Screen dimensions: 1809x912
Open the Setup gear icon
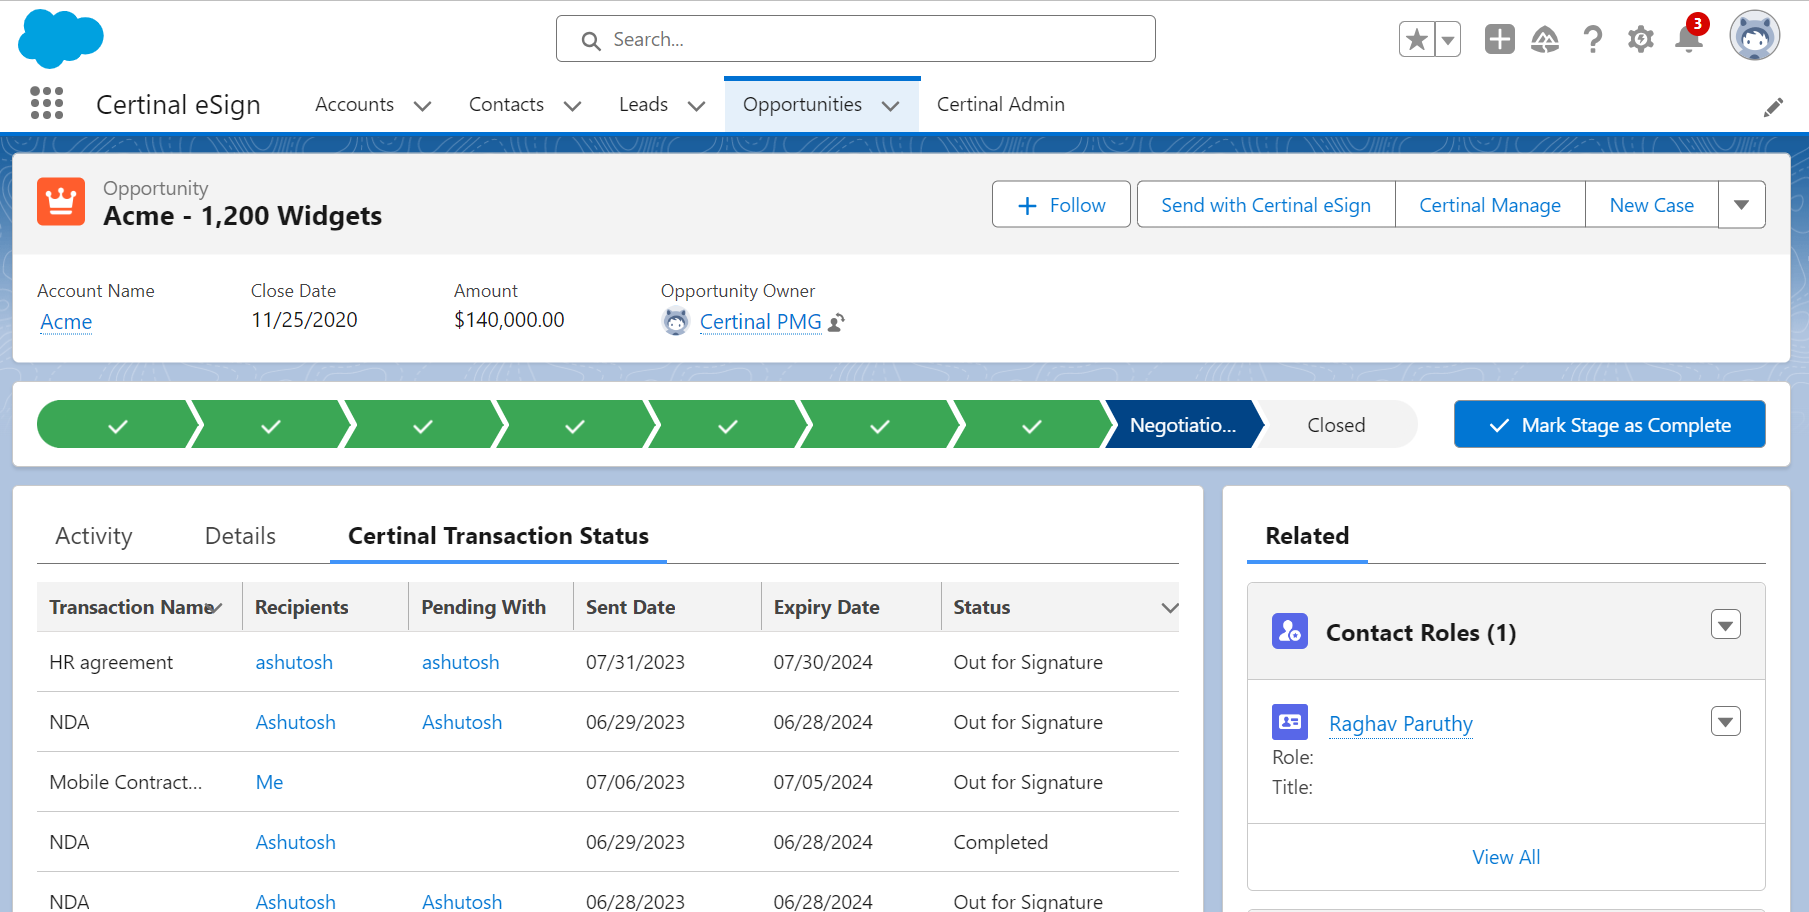pyautogui.click(x=1641, y=39)
